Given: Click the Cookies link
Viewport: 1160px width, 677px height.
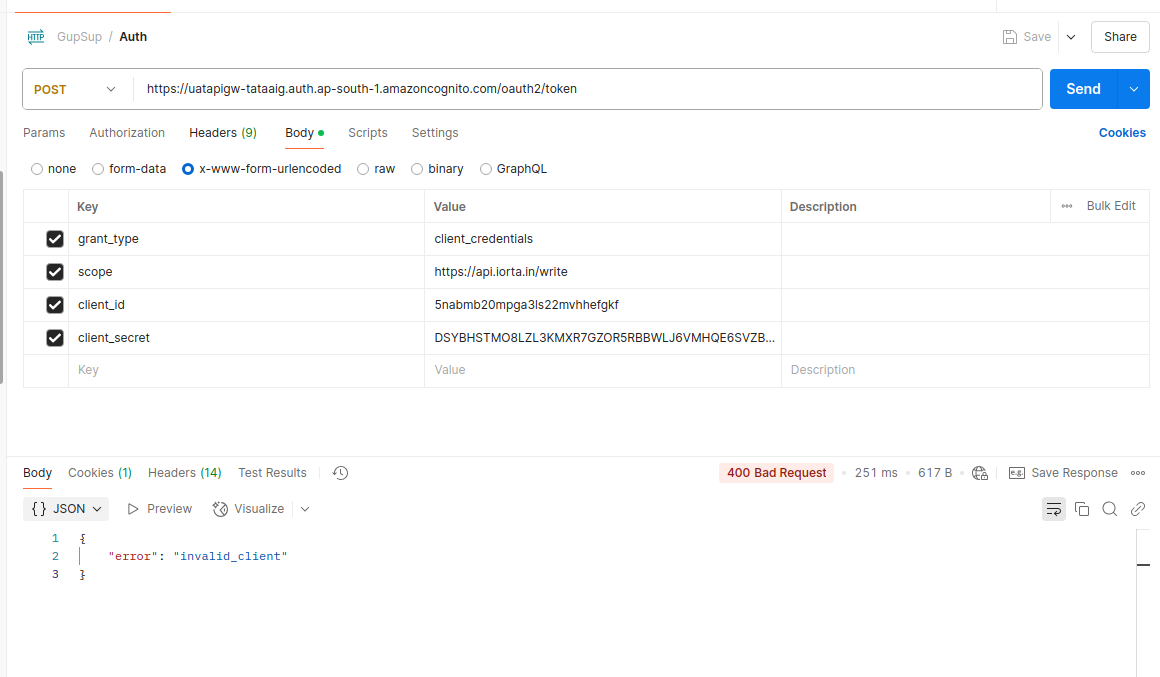Looking at the screenshot, I should pos(1122,133).
